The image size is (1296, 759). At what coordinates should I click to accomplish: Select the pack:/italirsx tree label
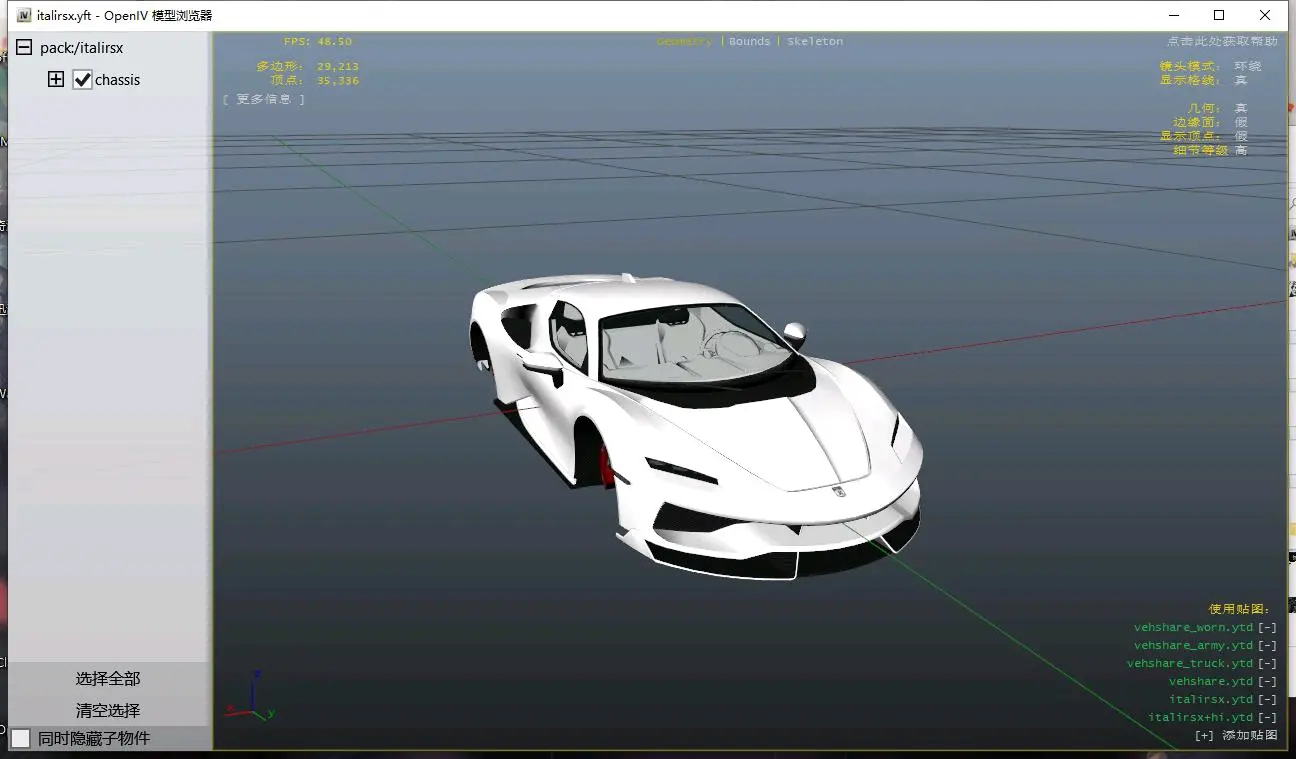point(82,48)
